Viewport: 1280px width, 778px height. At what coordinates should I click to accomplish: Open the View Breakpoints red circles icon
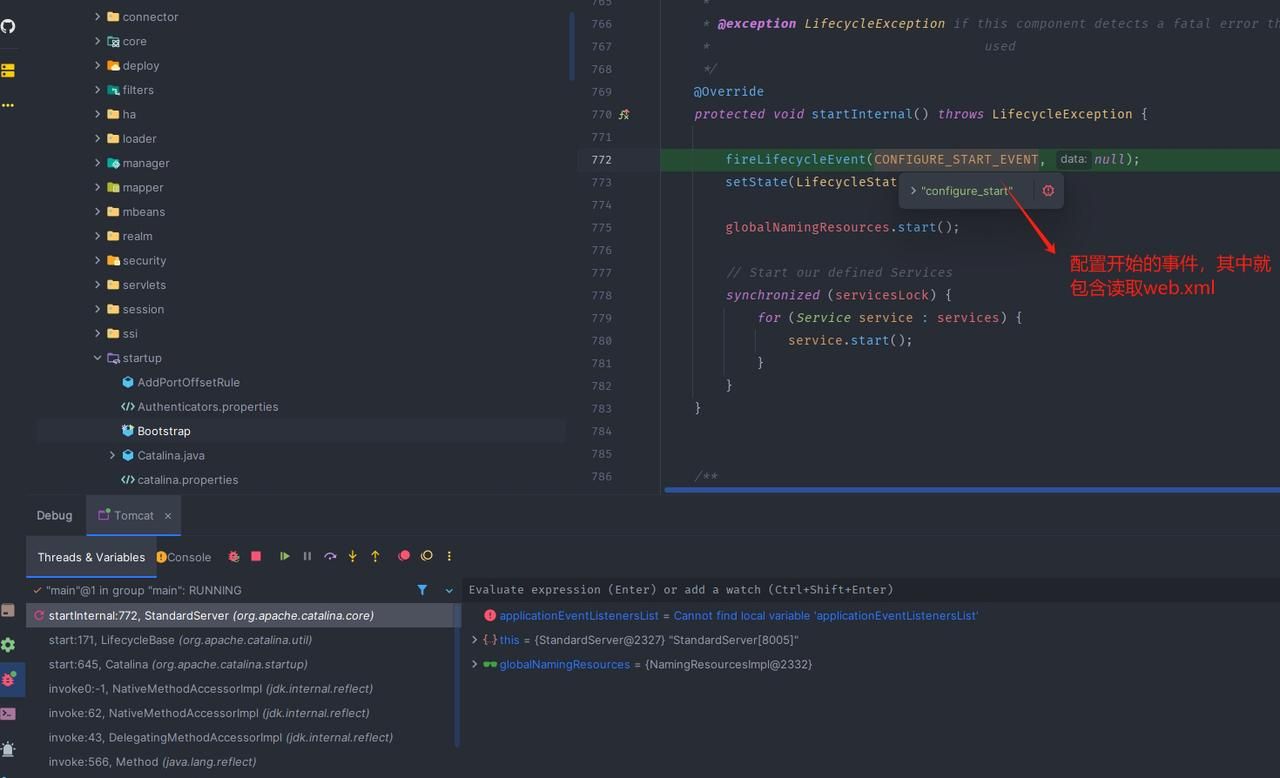coord(404,556)
